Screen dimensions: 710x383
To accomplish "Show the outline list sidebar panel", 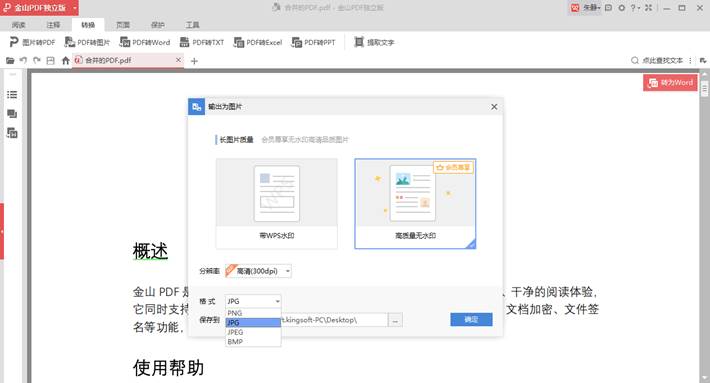I will tap(12, 95).
